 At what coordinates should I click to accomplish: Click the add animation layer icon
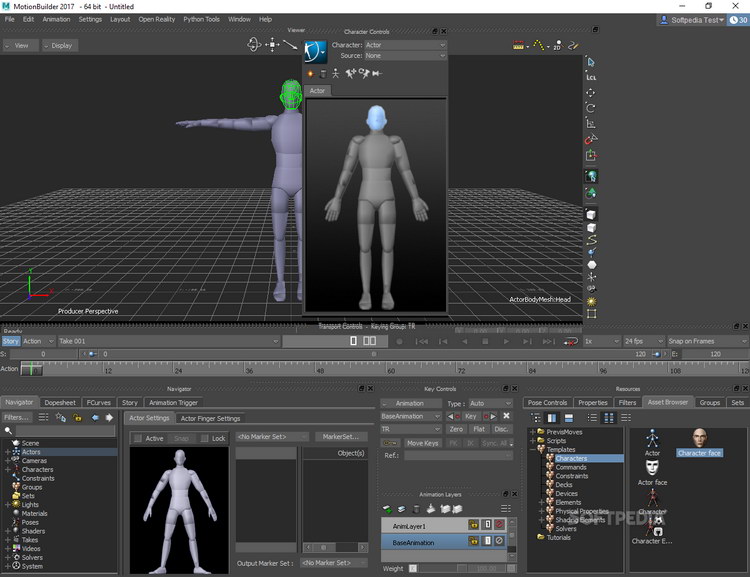387,509
